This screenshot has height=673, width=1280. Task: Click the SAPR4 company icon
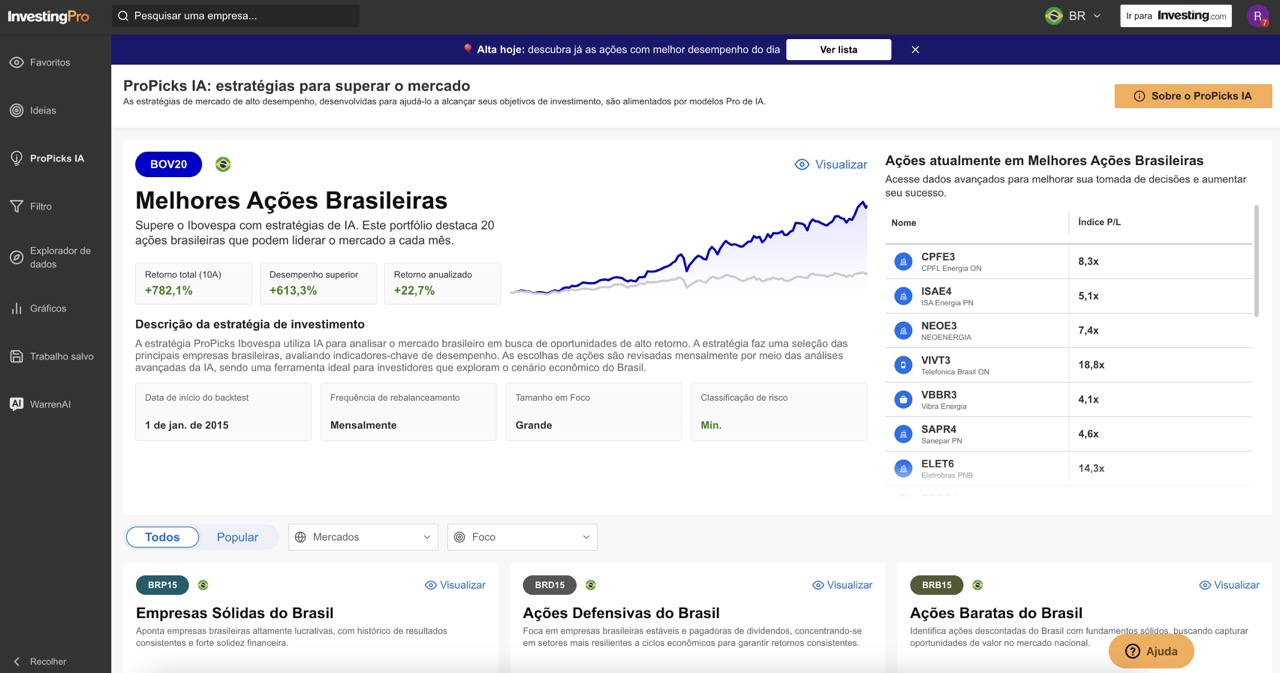pyautogui.click(x=903, y=434)
